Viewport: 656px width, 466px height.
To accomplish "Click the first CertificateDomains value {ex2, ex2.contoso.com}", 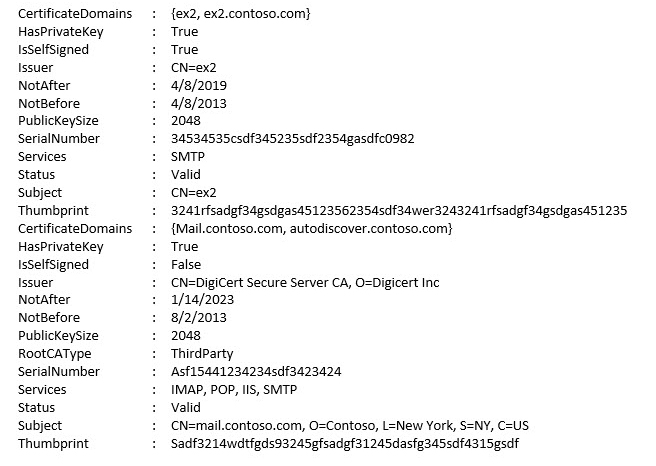I will click(241, 14).
